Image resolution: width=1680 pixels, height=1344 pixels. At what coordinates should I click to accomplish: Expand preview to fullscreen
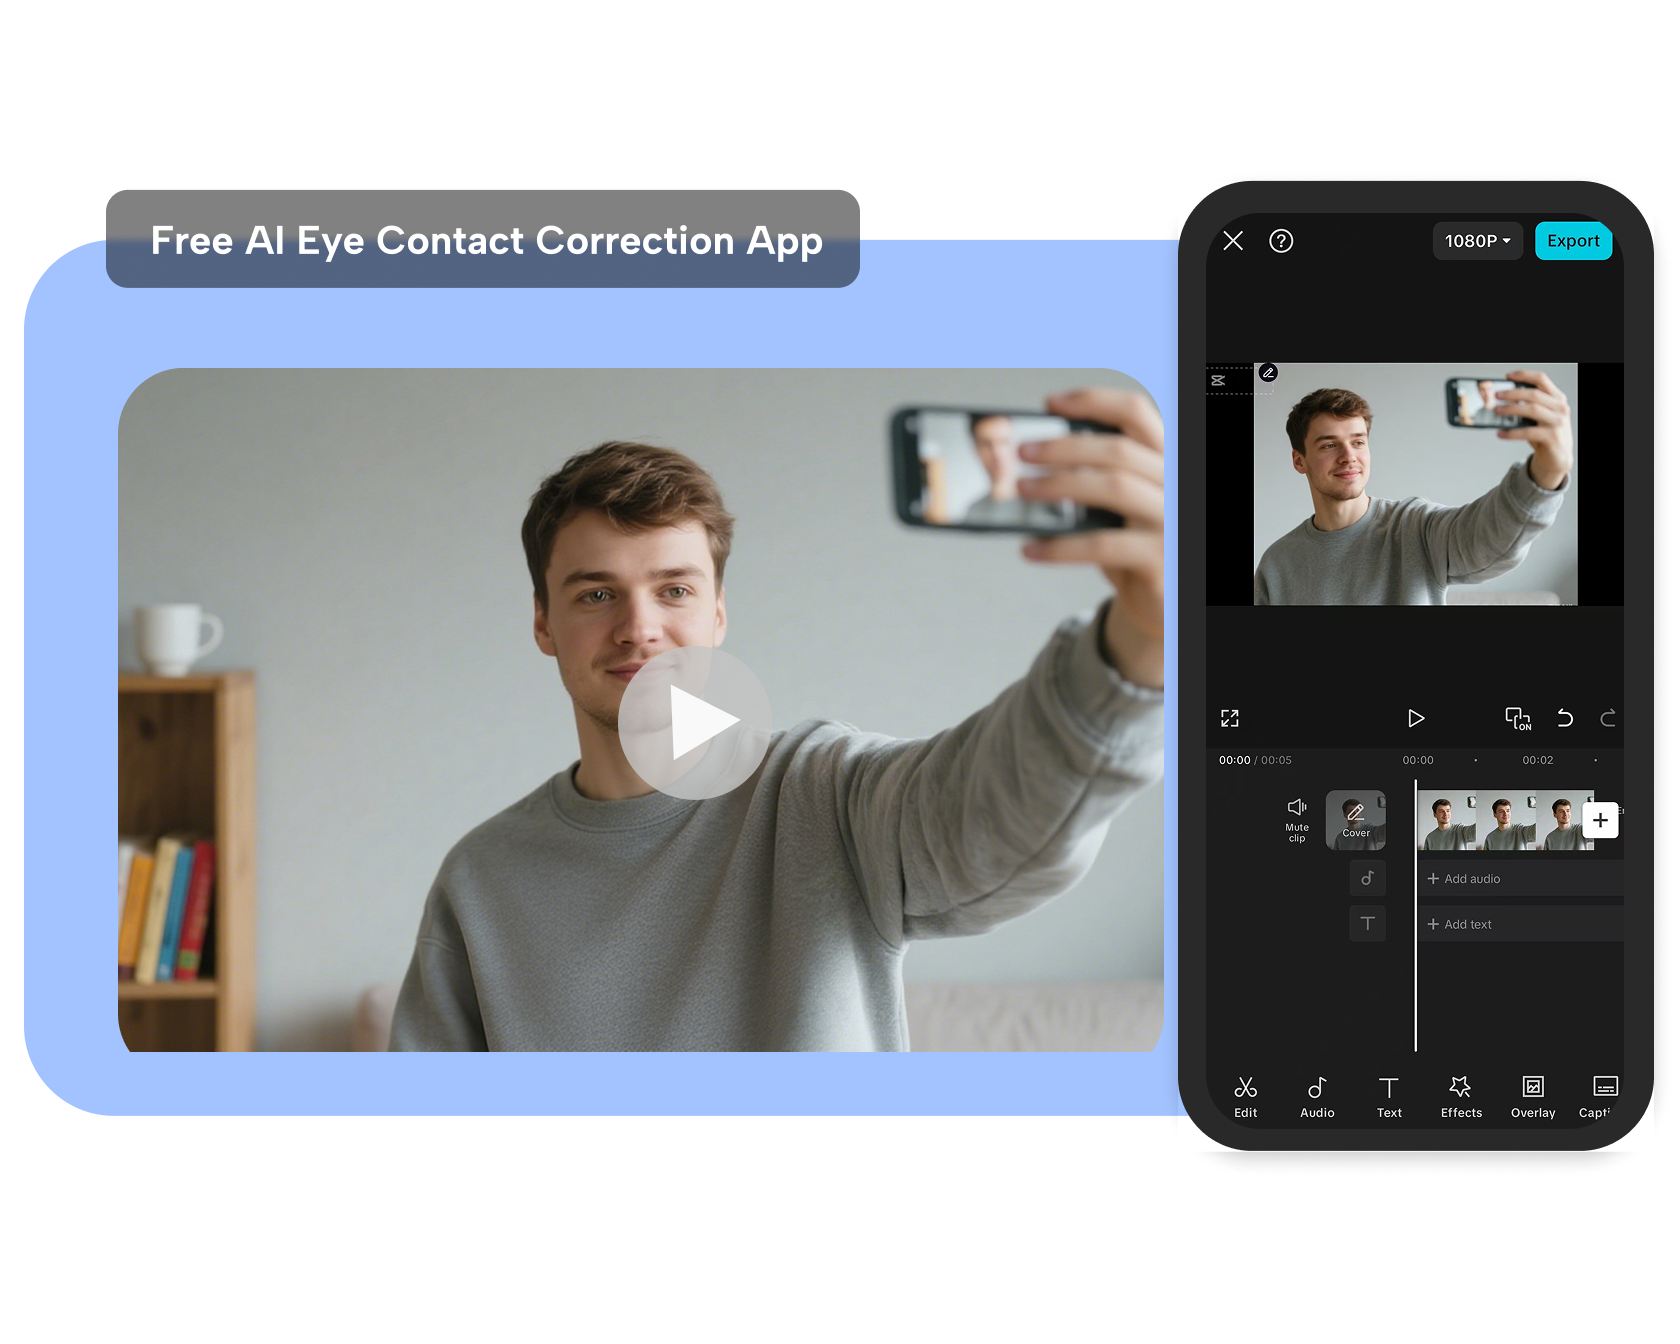click(1230, 718)
